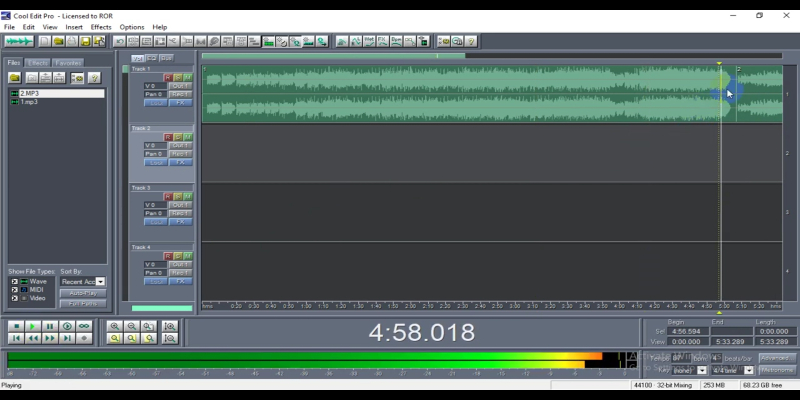Expand the Key dropdown
Image resolution: width=800 pixels, height=400 pixels.
click(x=701, y=370)
